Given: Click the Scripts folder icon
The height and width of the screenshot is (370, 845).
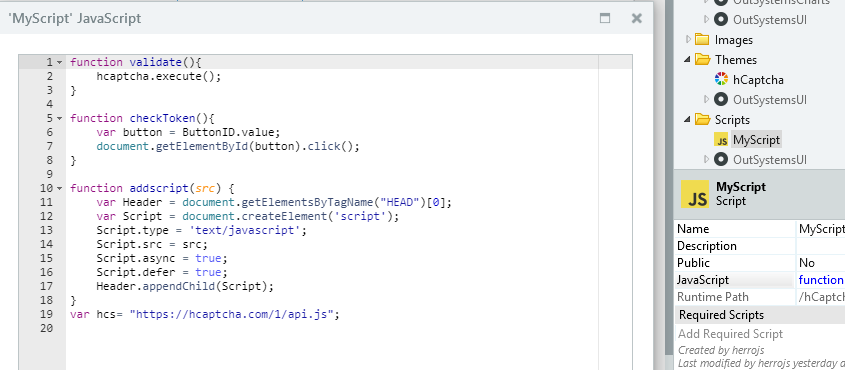Looking at the screenshot, I should pyautogui.click(x=702, y=120).
